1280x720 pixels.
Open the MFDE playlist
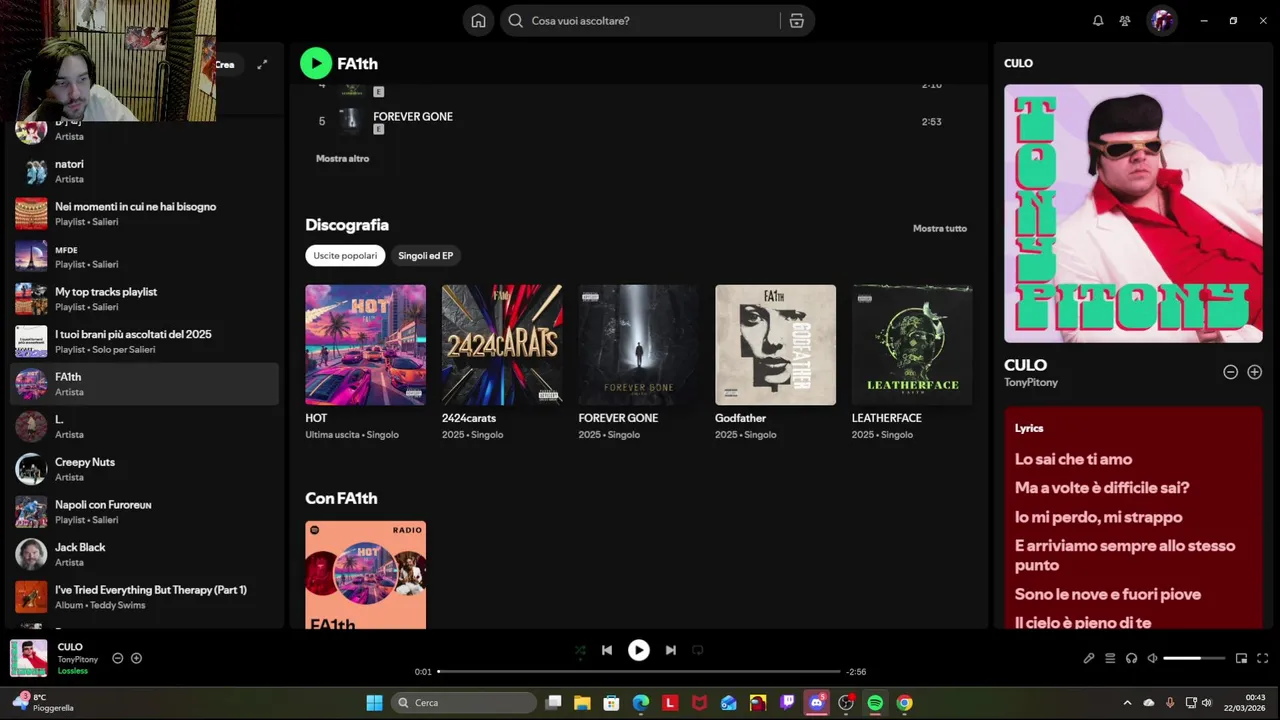144,256
